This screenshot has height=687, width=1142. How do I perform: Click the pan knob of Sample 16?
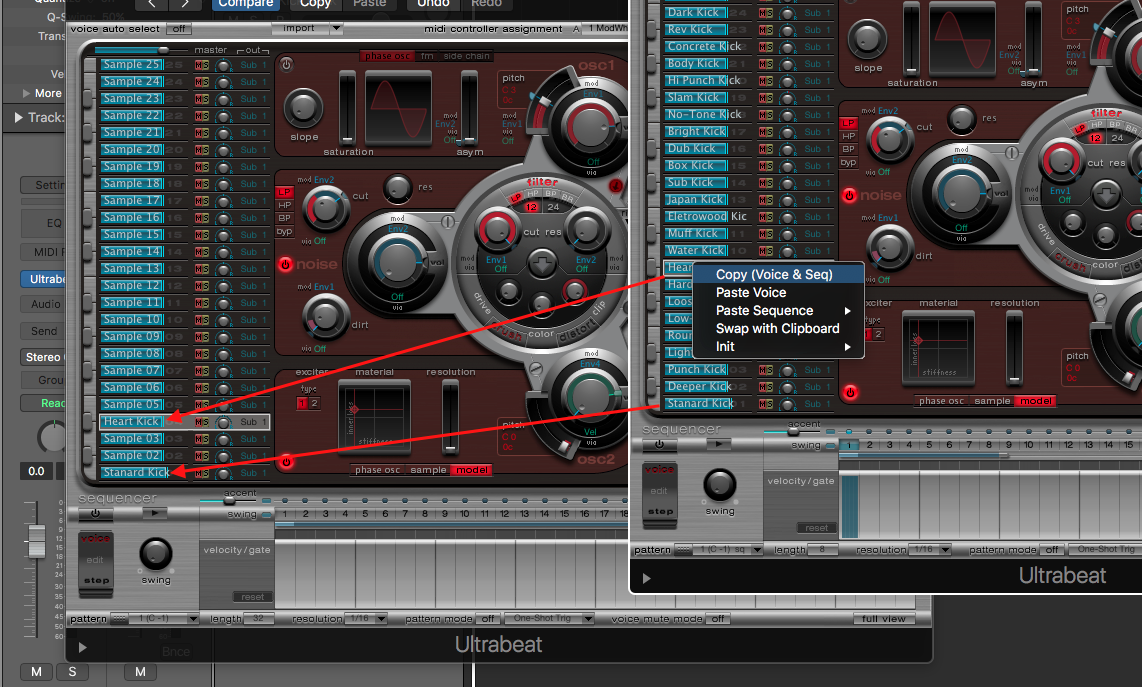click(x=224, y=219)
